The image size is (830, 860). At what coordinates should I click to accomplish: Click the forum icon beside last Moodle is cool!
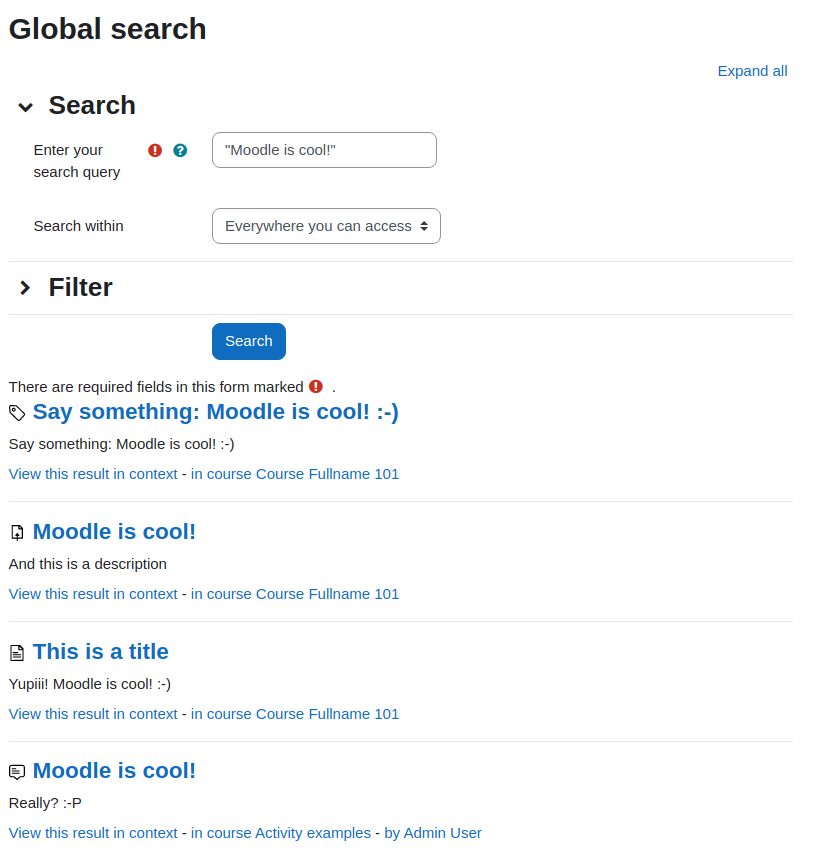17,772
